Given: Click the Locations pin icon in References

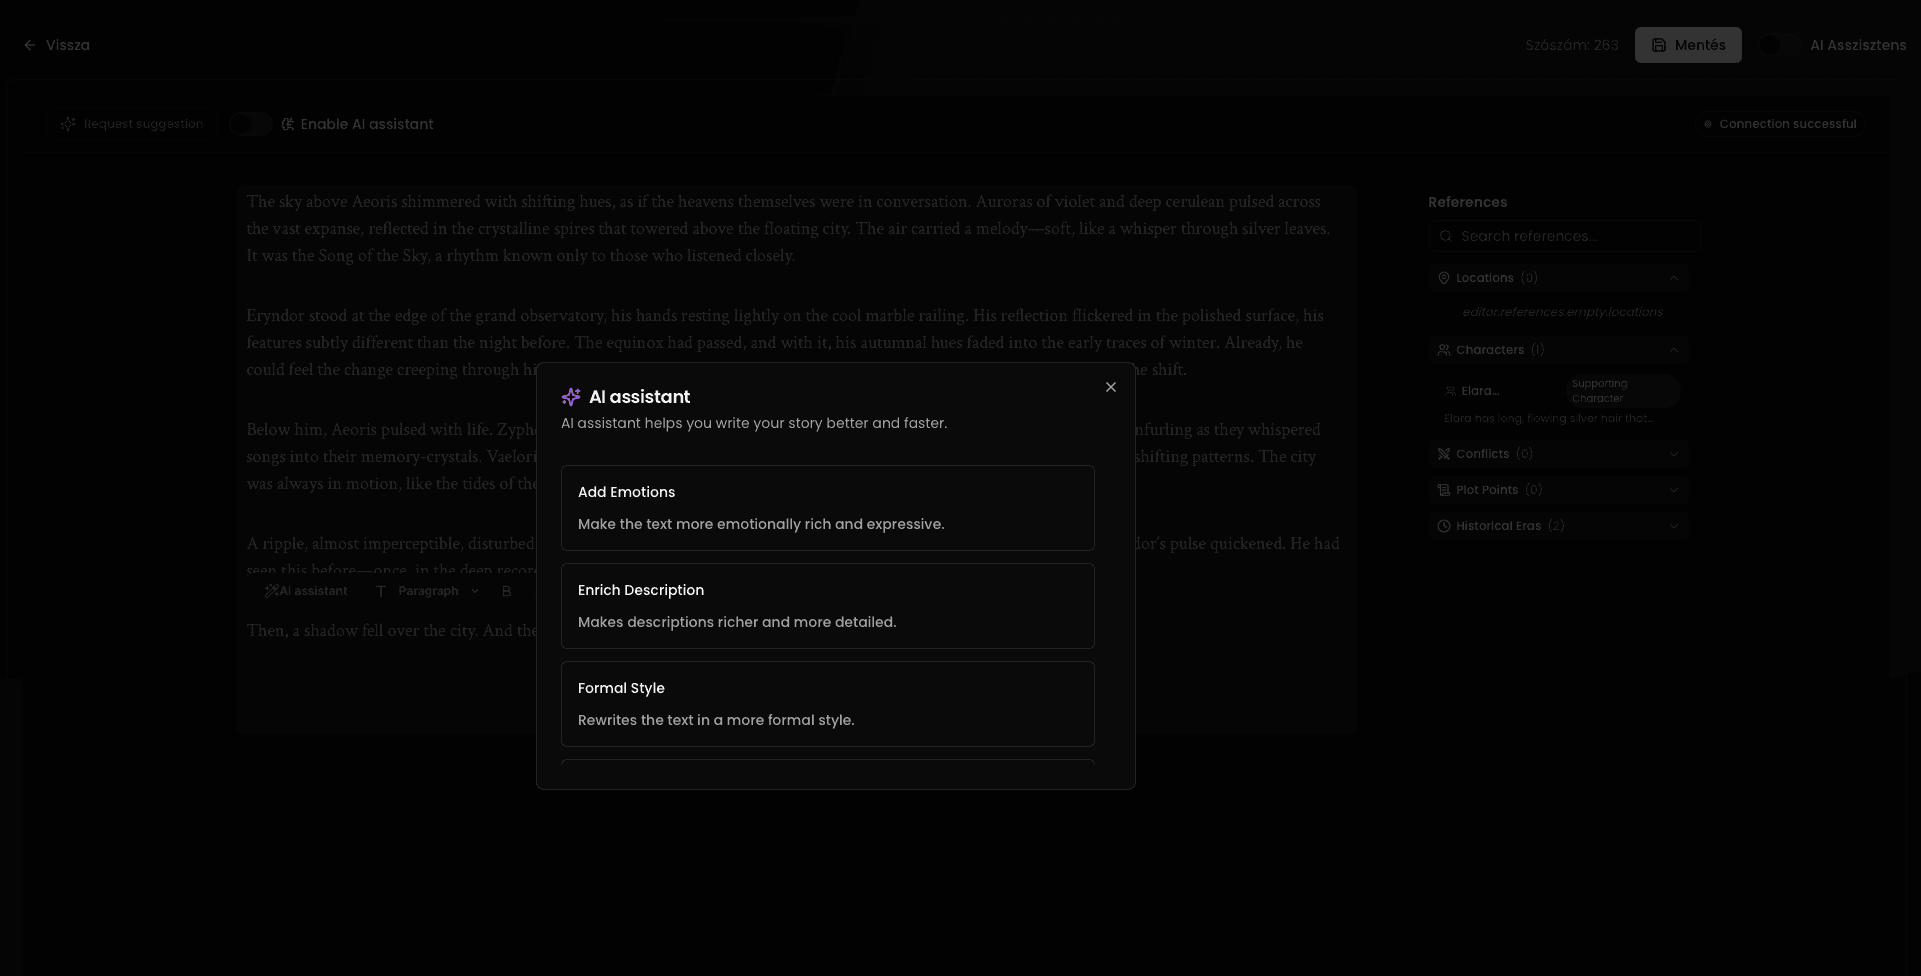Looking at the screenshot, I should [1443, 277].
